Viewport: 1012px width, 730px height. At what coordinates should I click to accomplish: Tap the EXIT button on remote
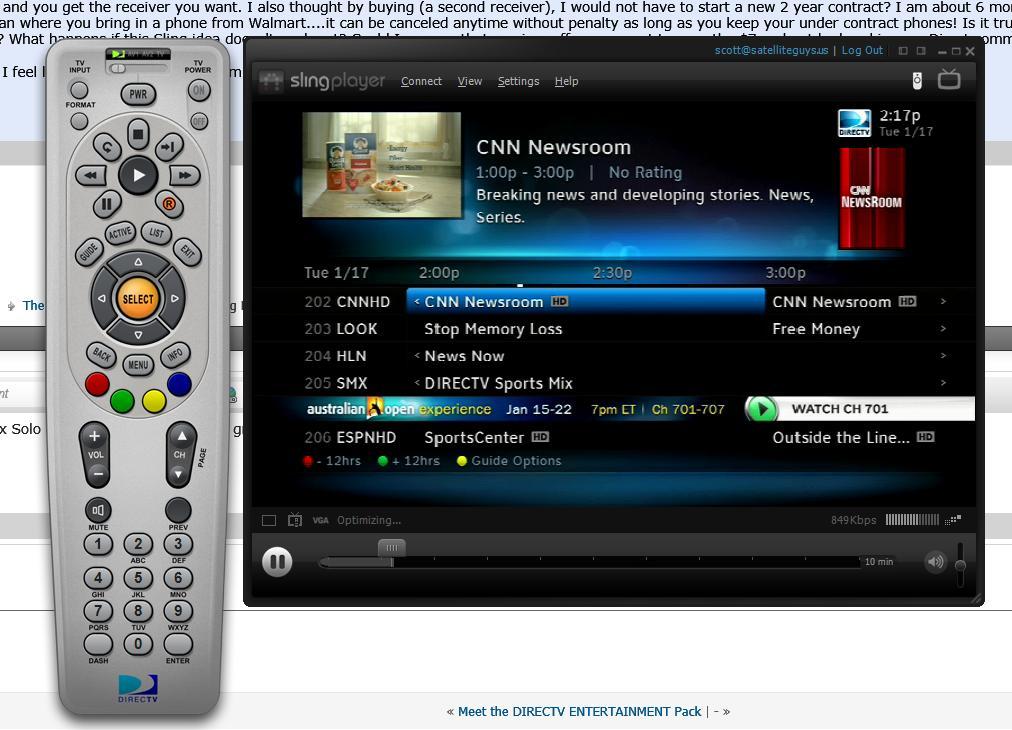(187, 251)
